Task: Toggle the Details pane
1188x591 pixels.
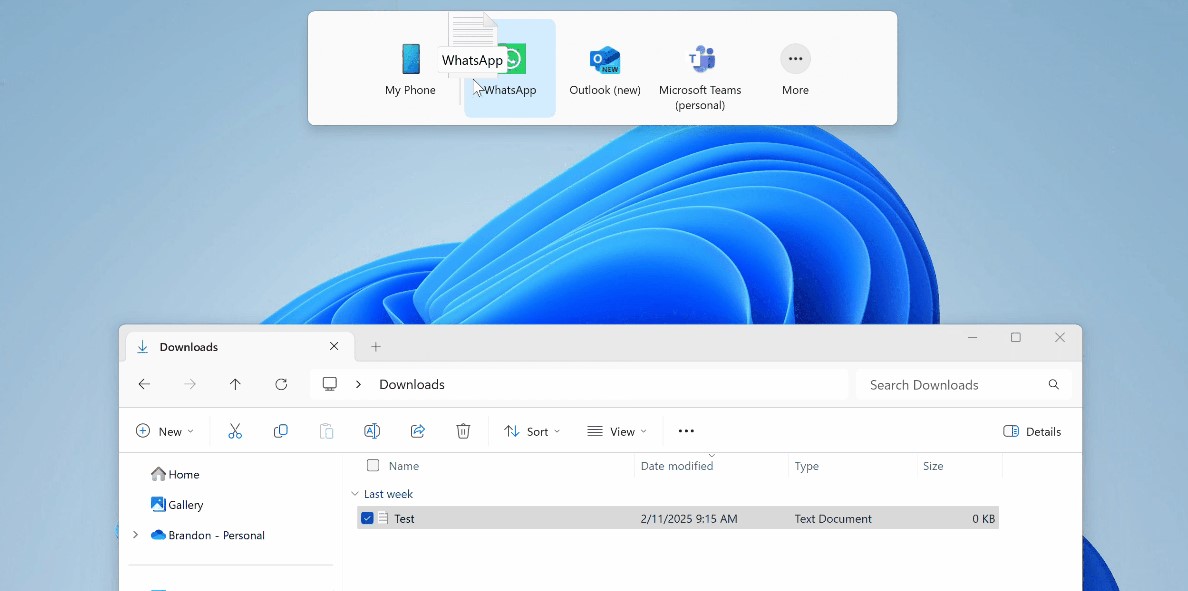Action: [1032, 431]
